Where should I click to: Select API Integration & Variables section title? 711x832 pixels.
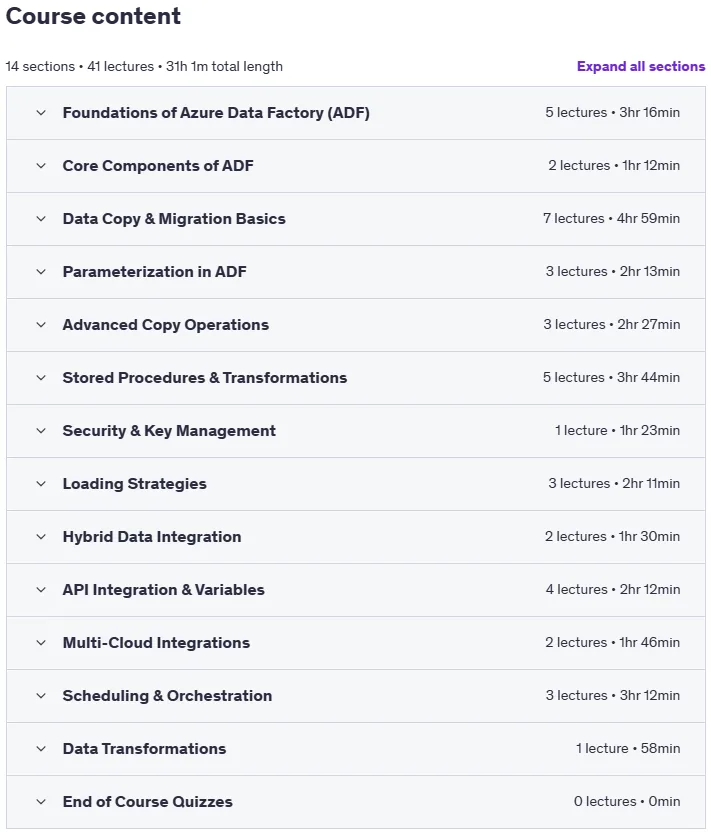(163, 590)
